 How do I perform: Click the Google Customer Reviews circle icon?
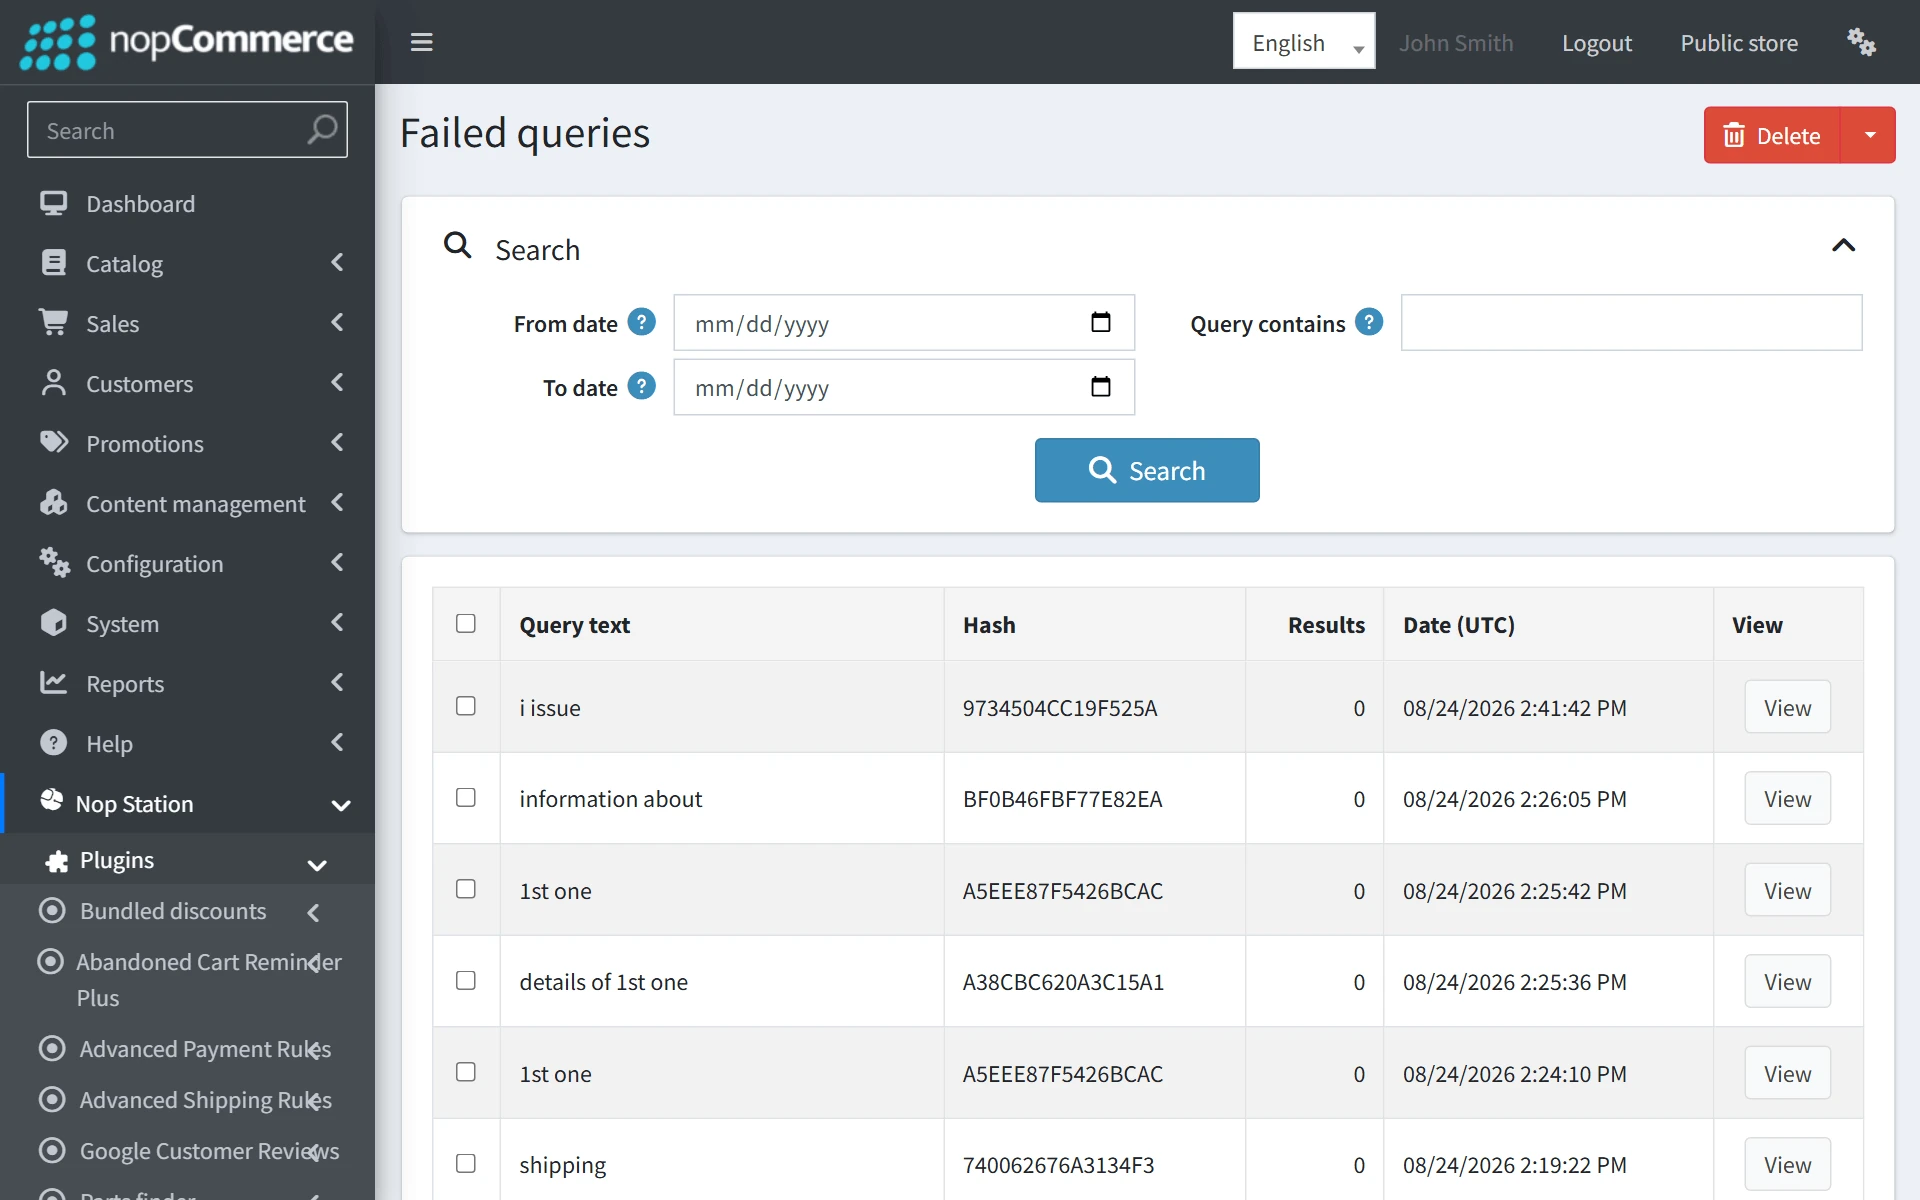point(52,1150)
